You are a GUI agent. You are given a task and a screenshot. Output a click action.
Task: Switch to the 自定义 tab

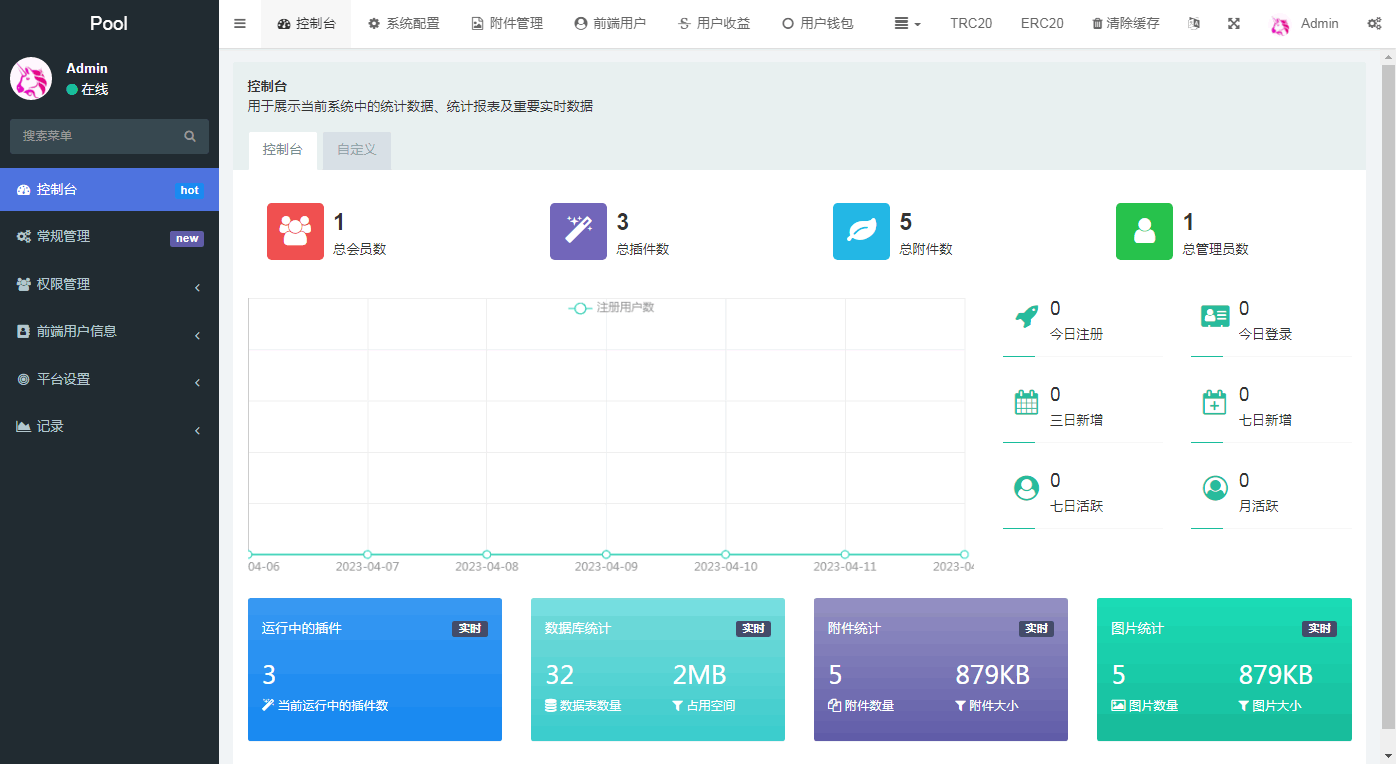point(356,150)
